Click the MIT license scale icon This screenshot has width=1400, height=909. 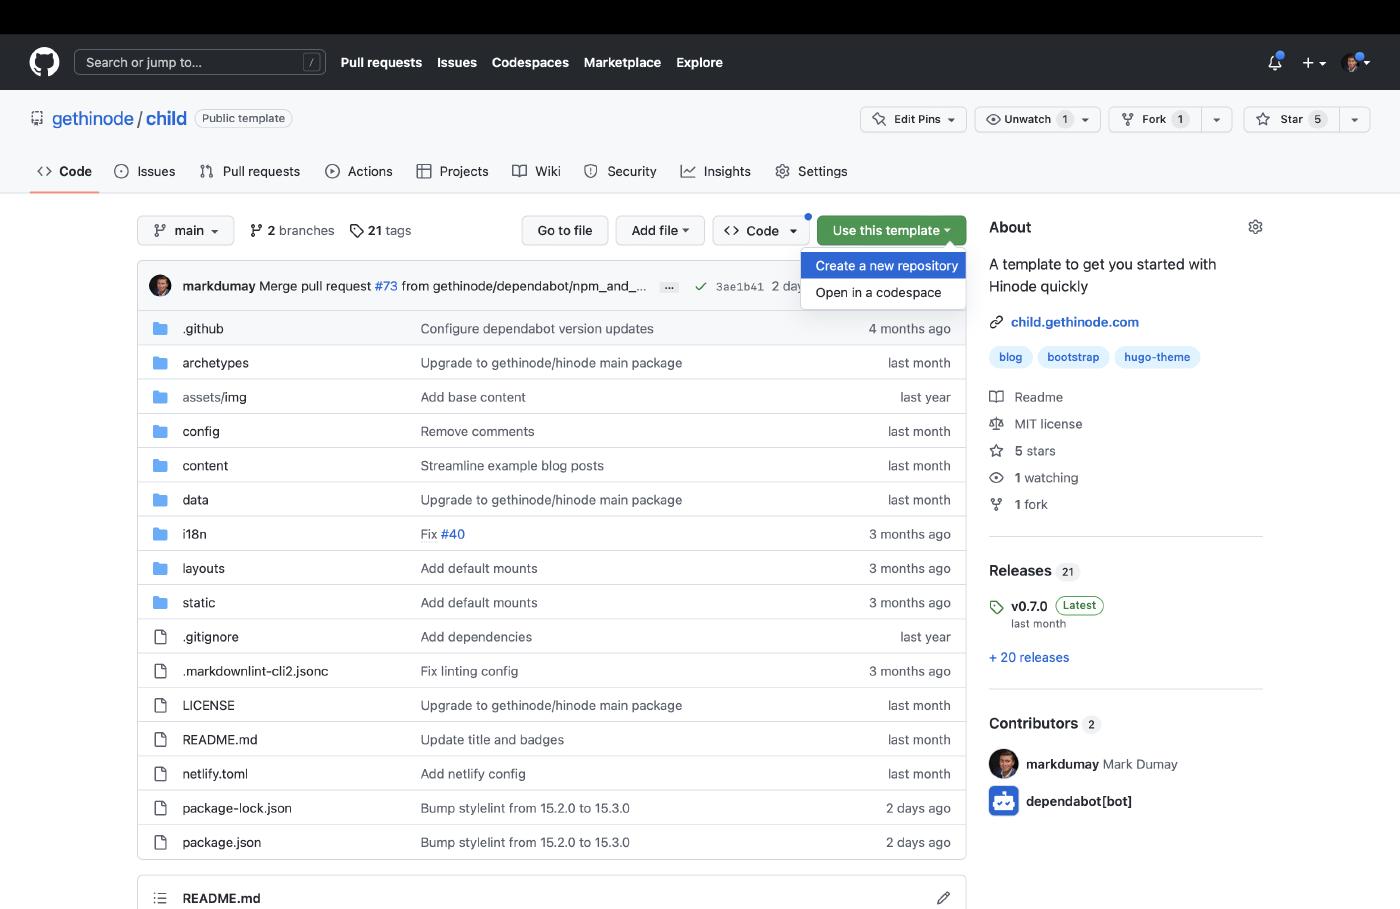(996, 424)
